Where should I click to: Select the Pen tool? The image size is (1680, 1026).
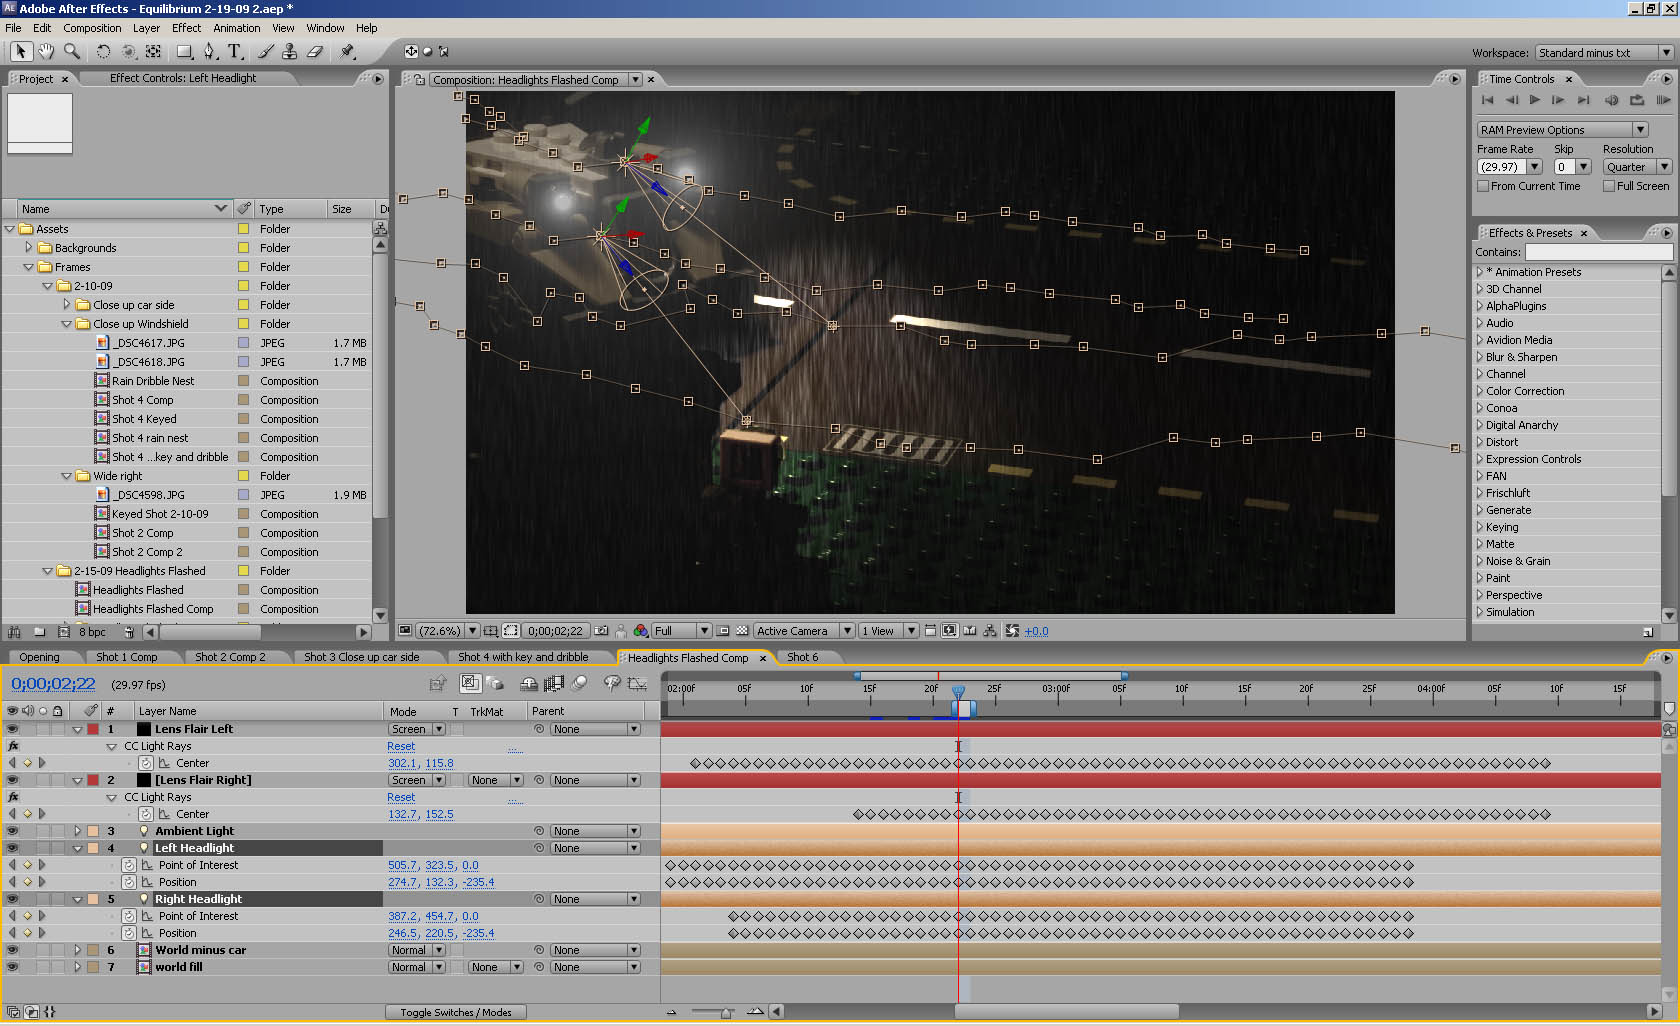pos(210,51)
